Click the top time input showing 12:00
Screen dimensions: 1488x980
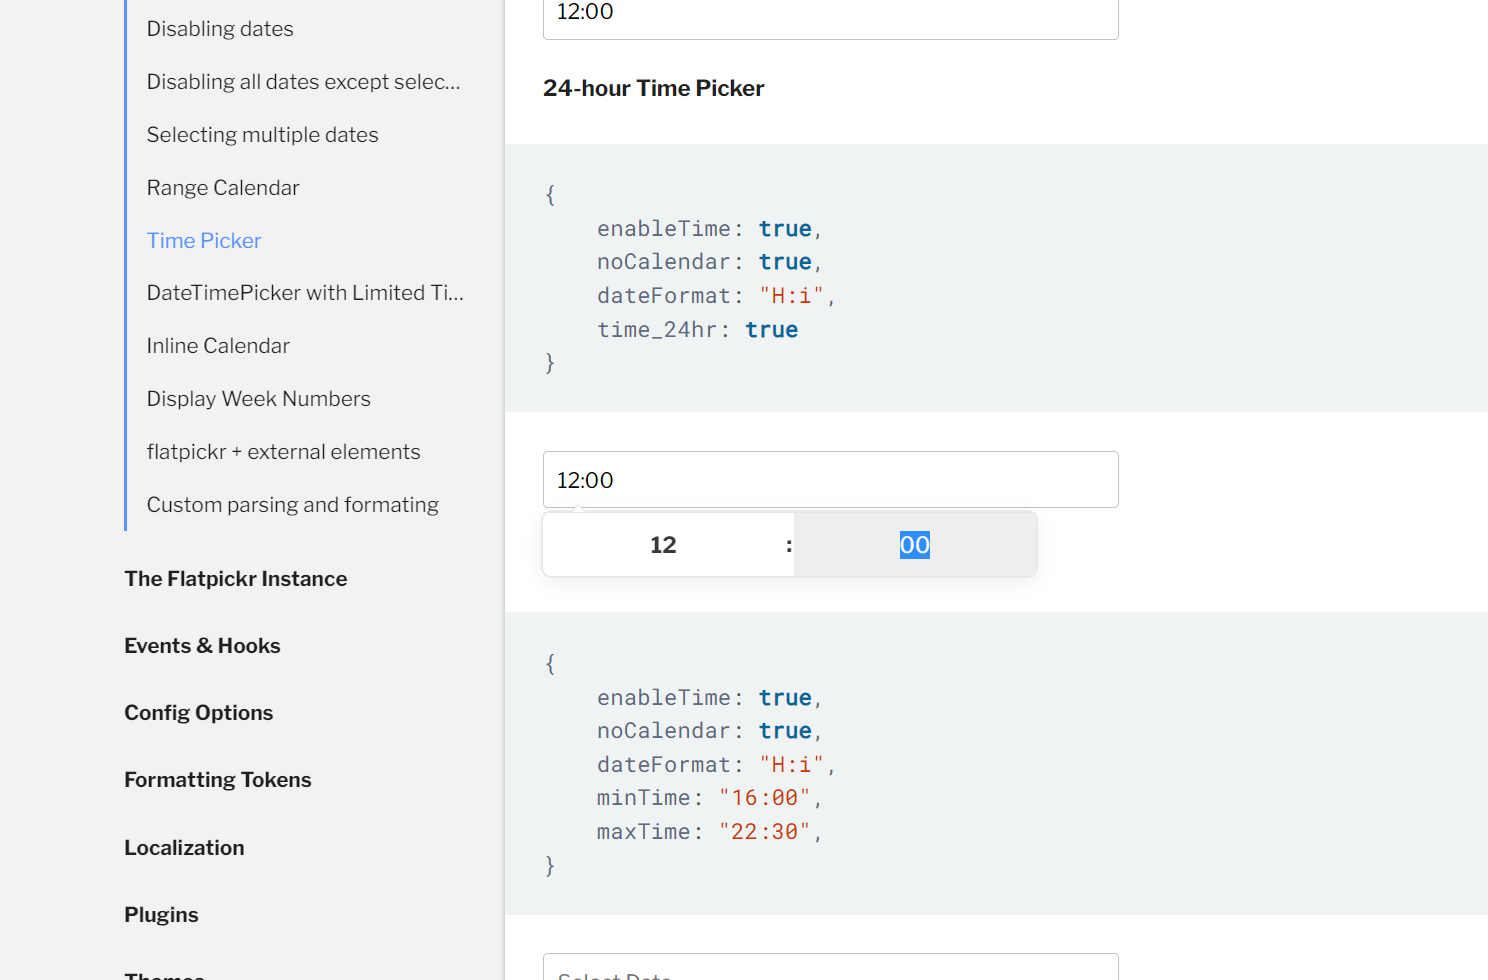(830, 12)
